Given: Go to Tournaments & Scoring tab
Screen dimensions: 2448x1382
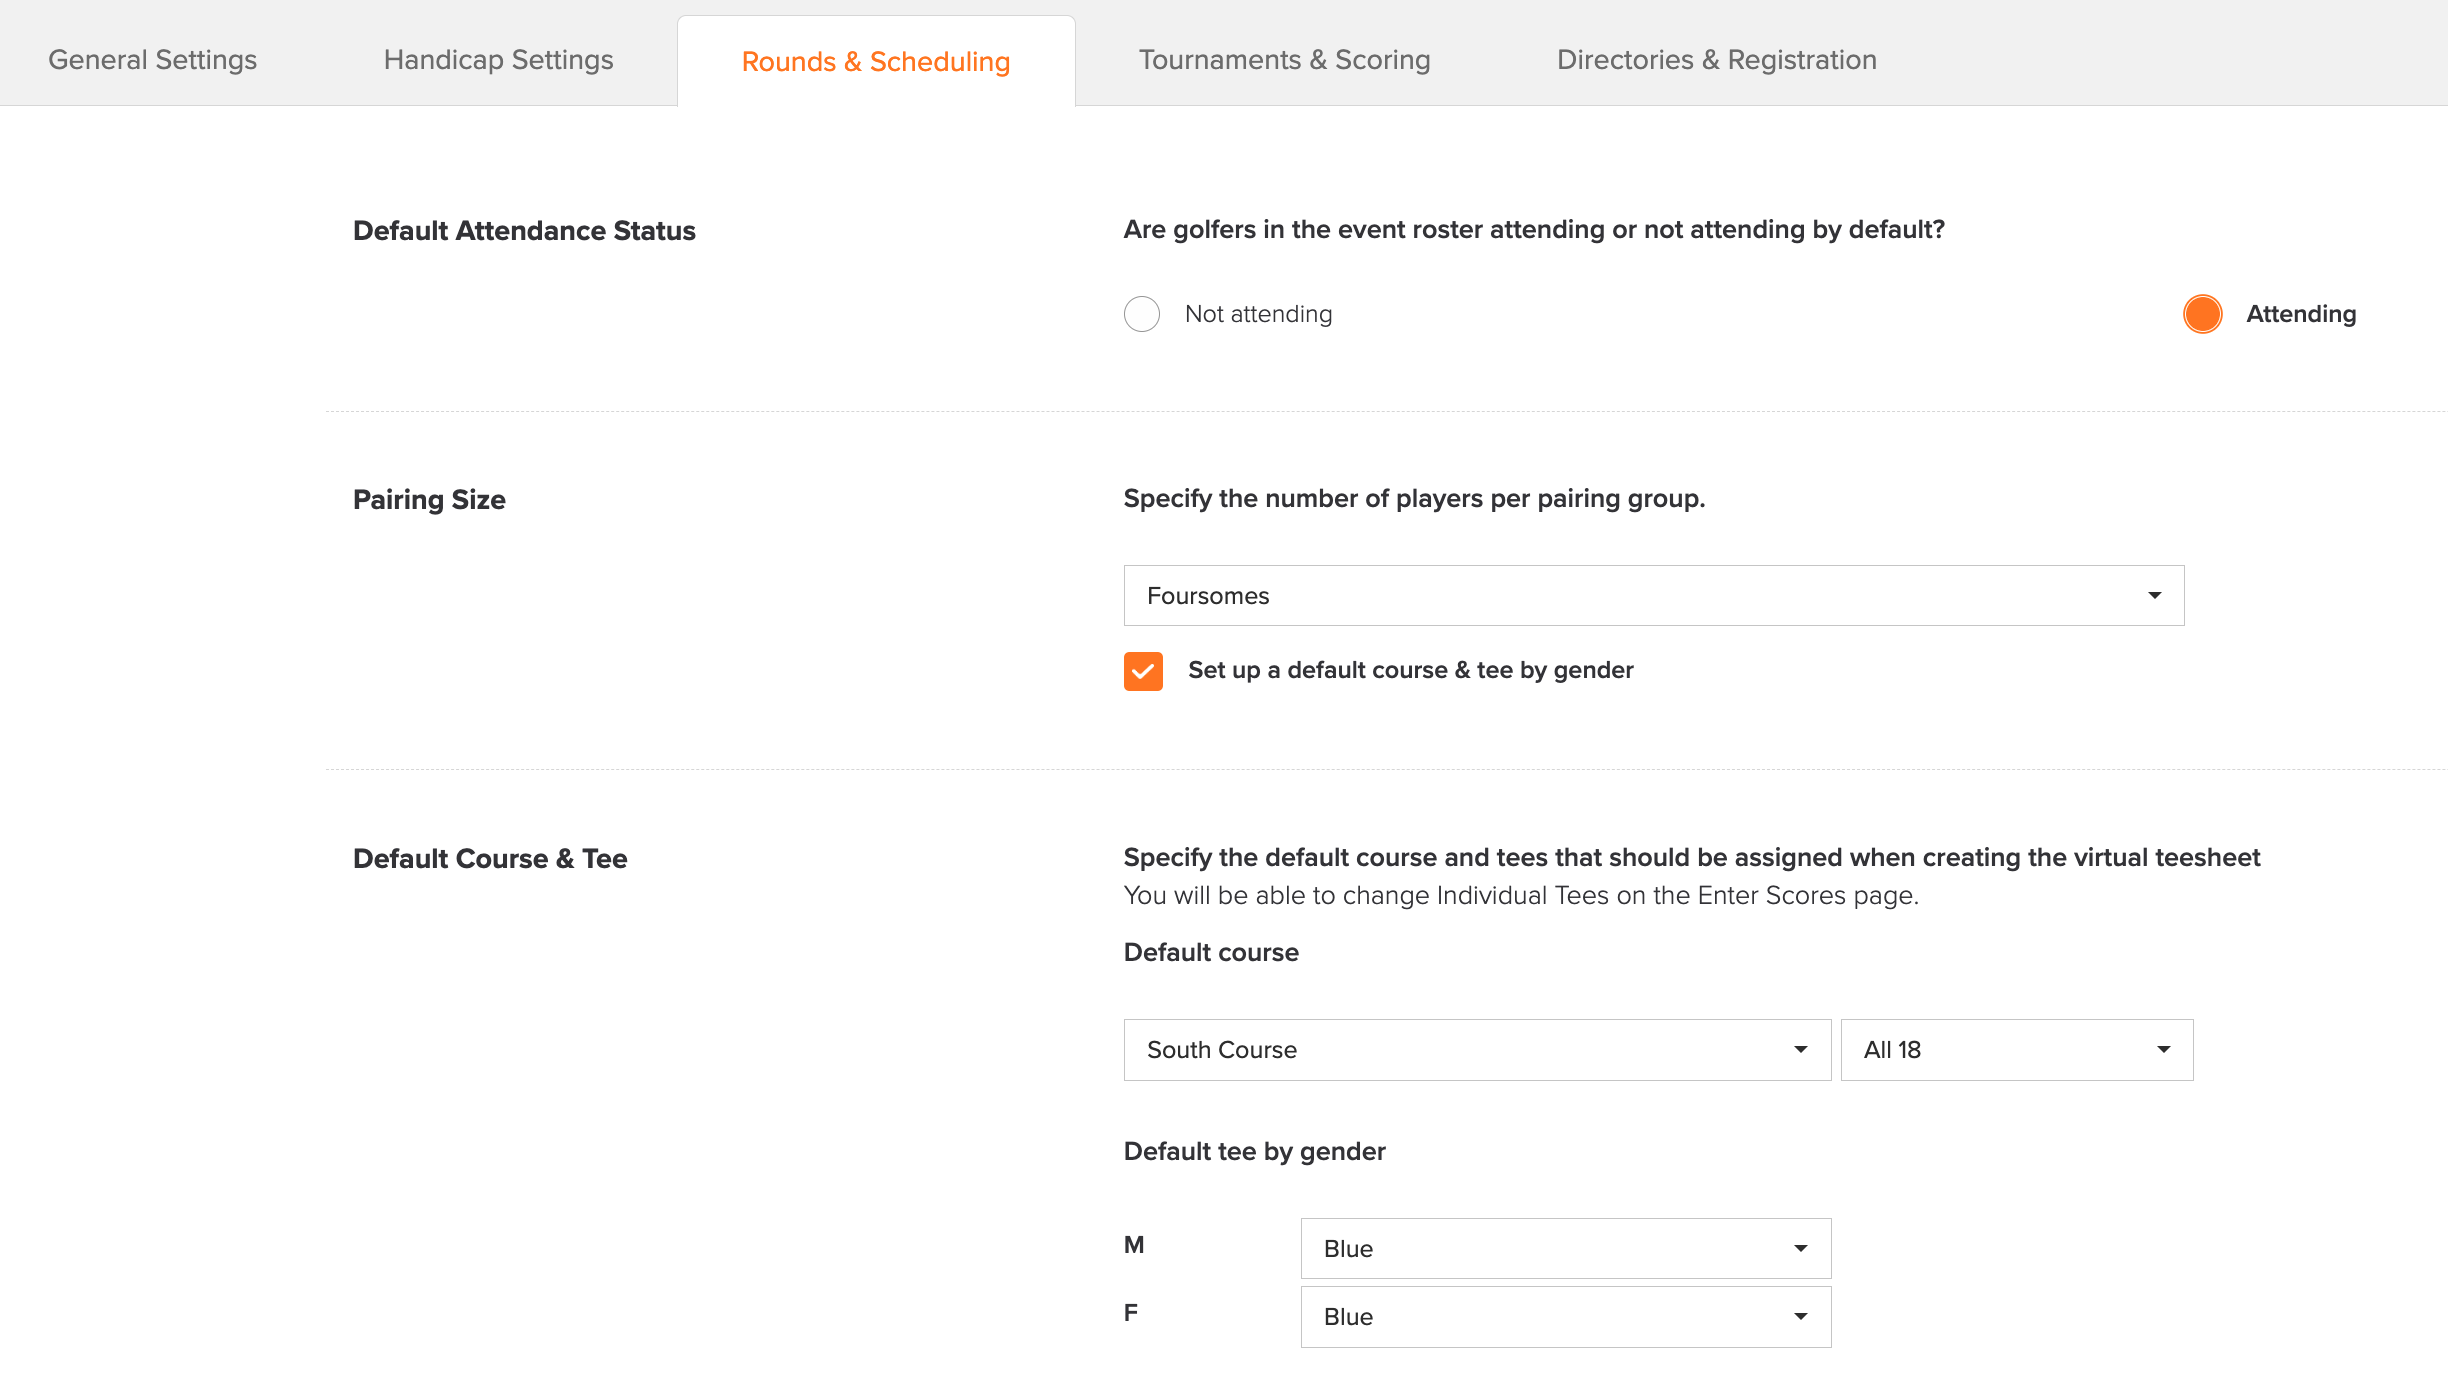Looking at the screenshot, I should [x=1284, y=60].
